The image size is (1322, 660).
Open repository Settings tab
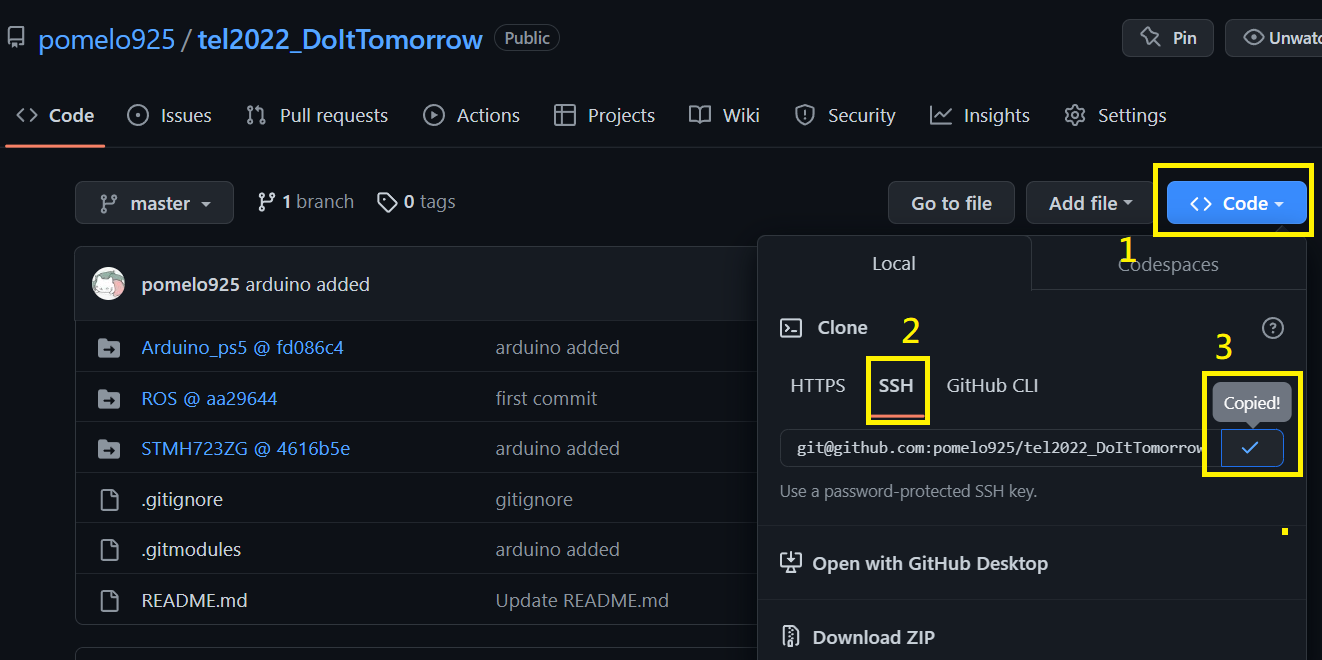tap(1115, 116)
